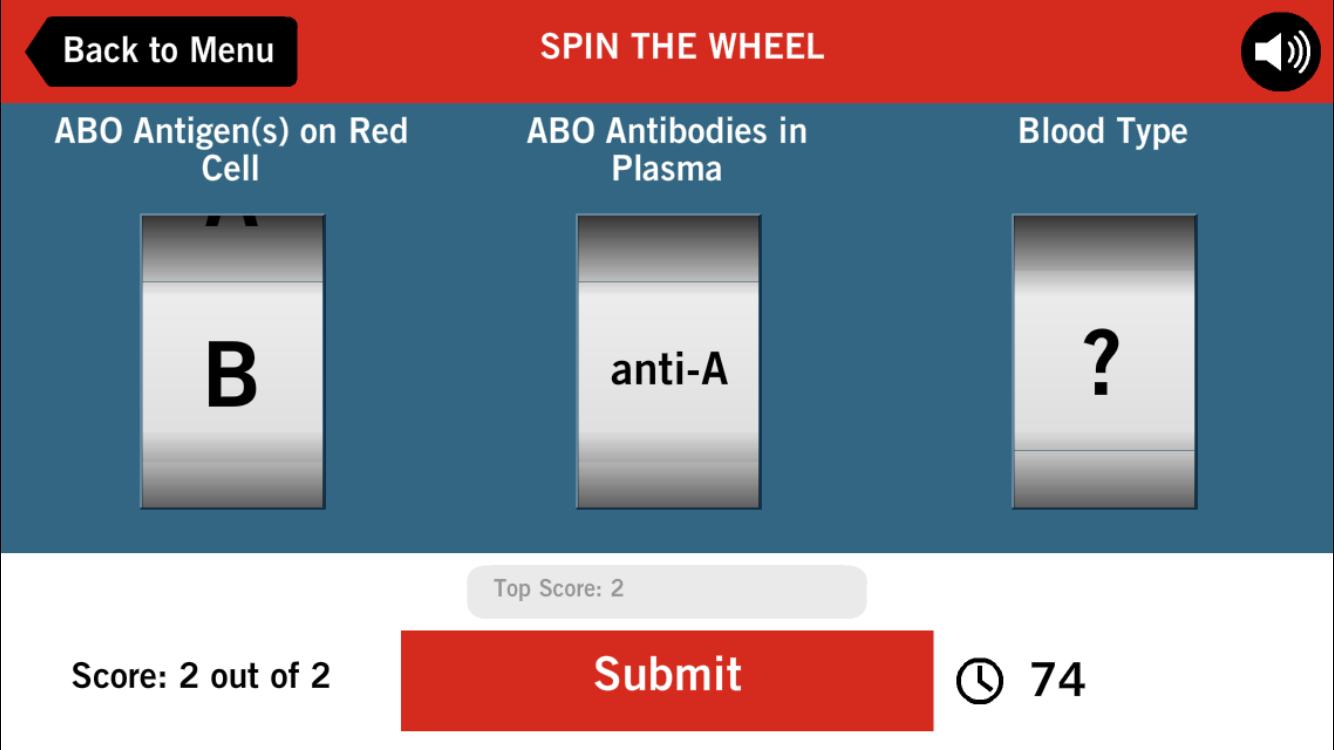Click the 74 seconds countdown number
This screenshot has width=1334, height=750.
(1057, 680)
